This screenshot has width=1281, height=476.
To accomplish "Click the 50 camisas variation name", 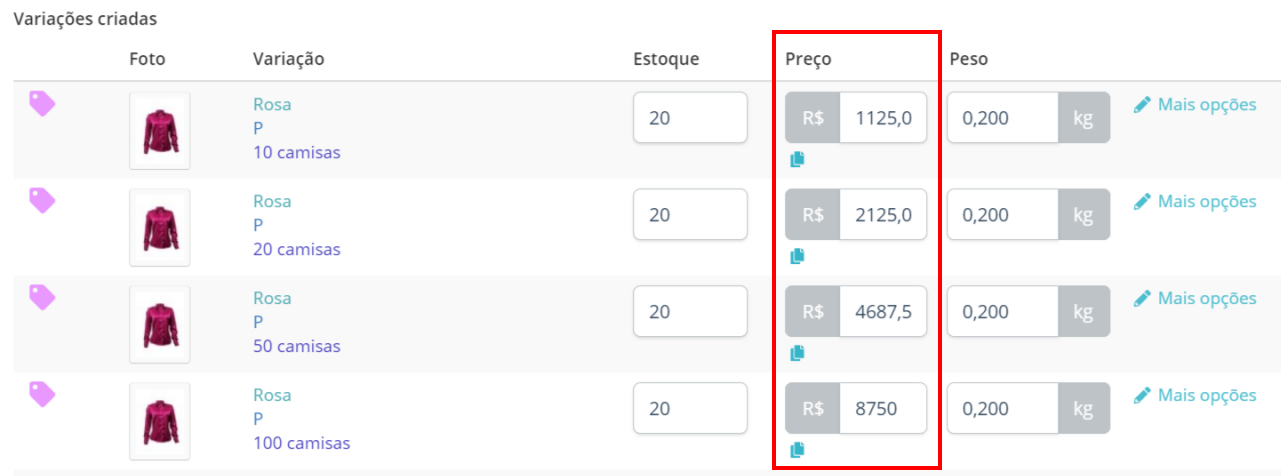I will click(296, 346).
